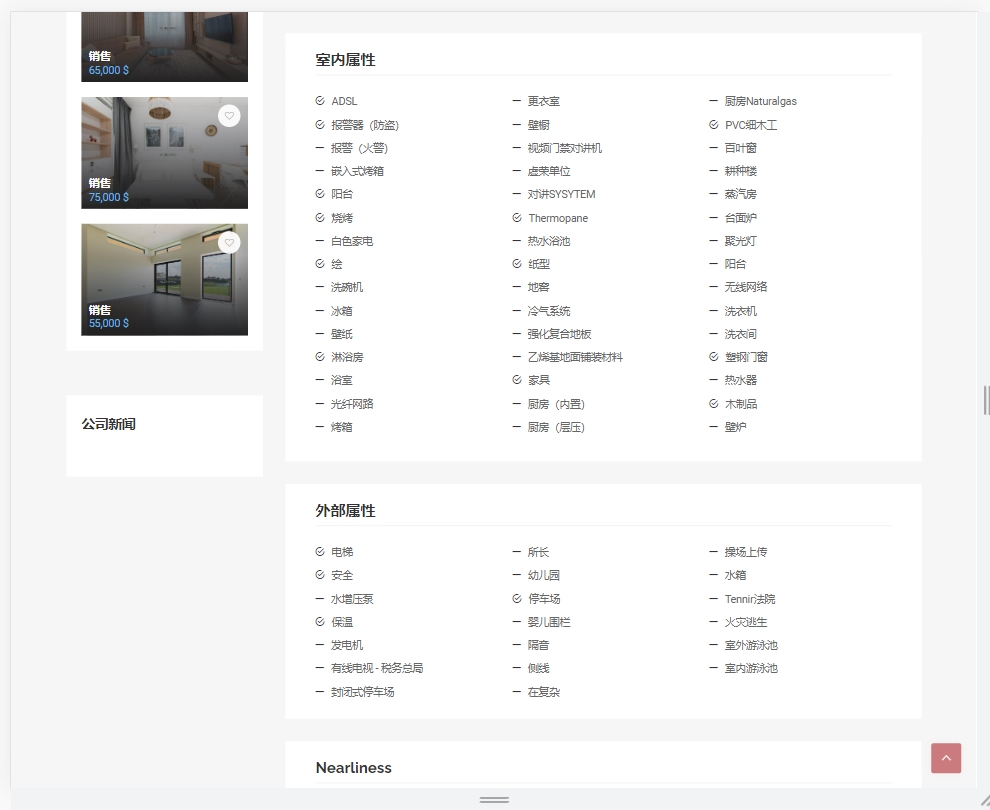
Task: Click the heart icon on 55,000 $ listing
Action: point(229,242)
